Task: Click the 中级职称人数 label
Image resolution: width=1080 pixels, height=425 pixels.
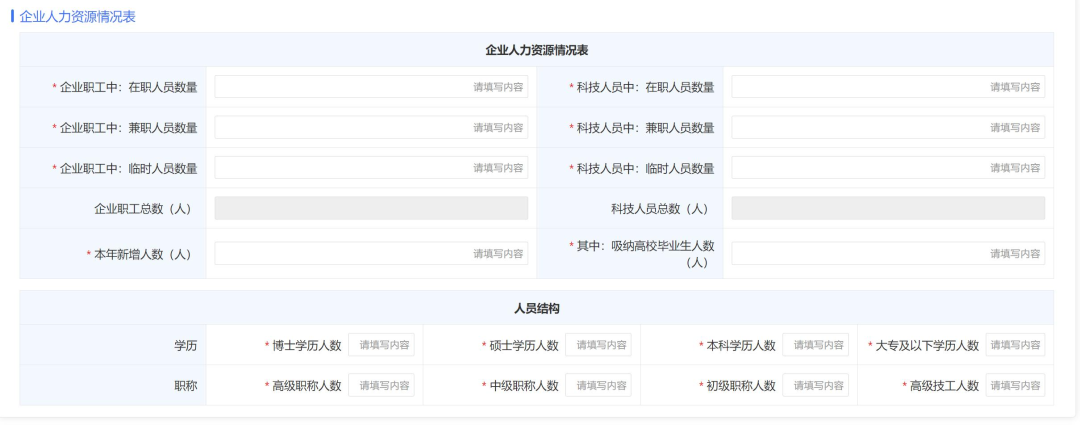Action: tap(524, 386)
